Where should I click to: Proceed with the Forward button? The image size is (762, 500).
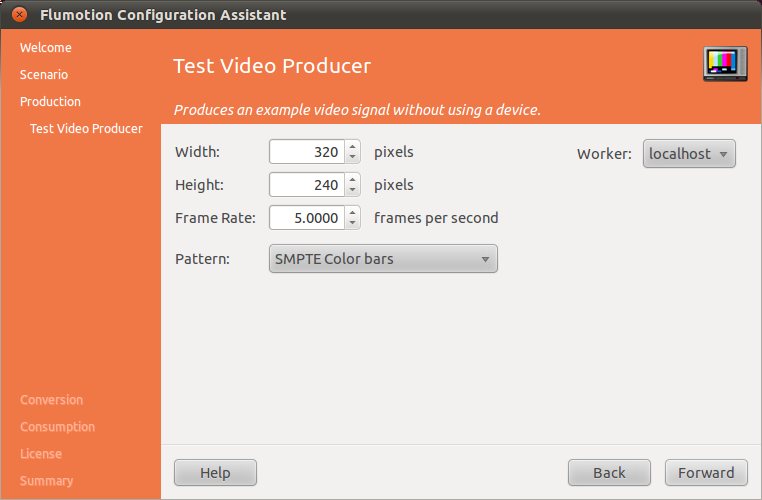point(705,473)
